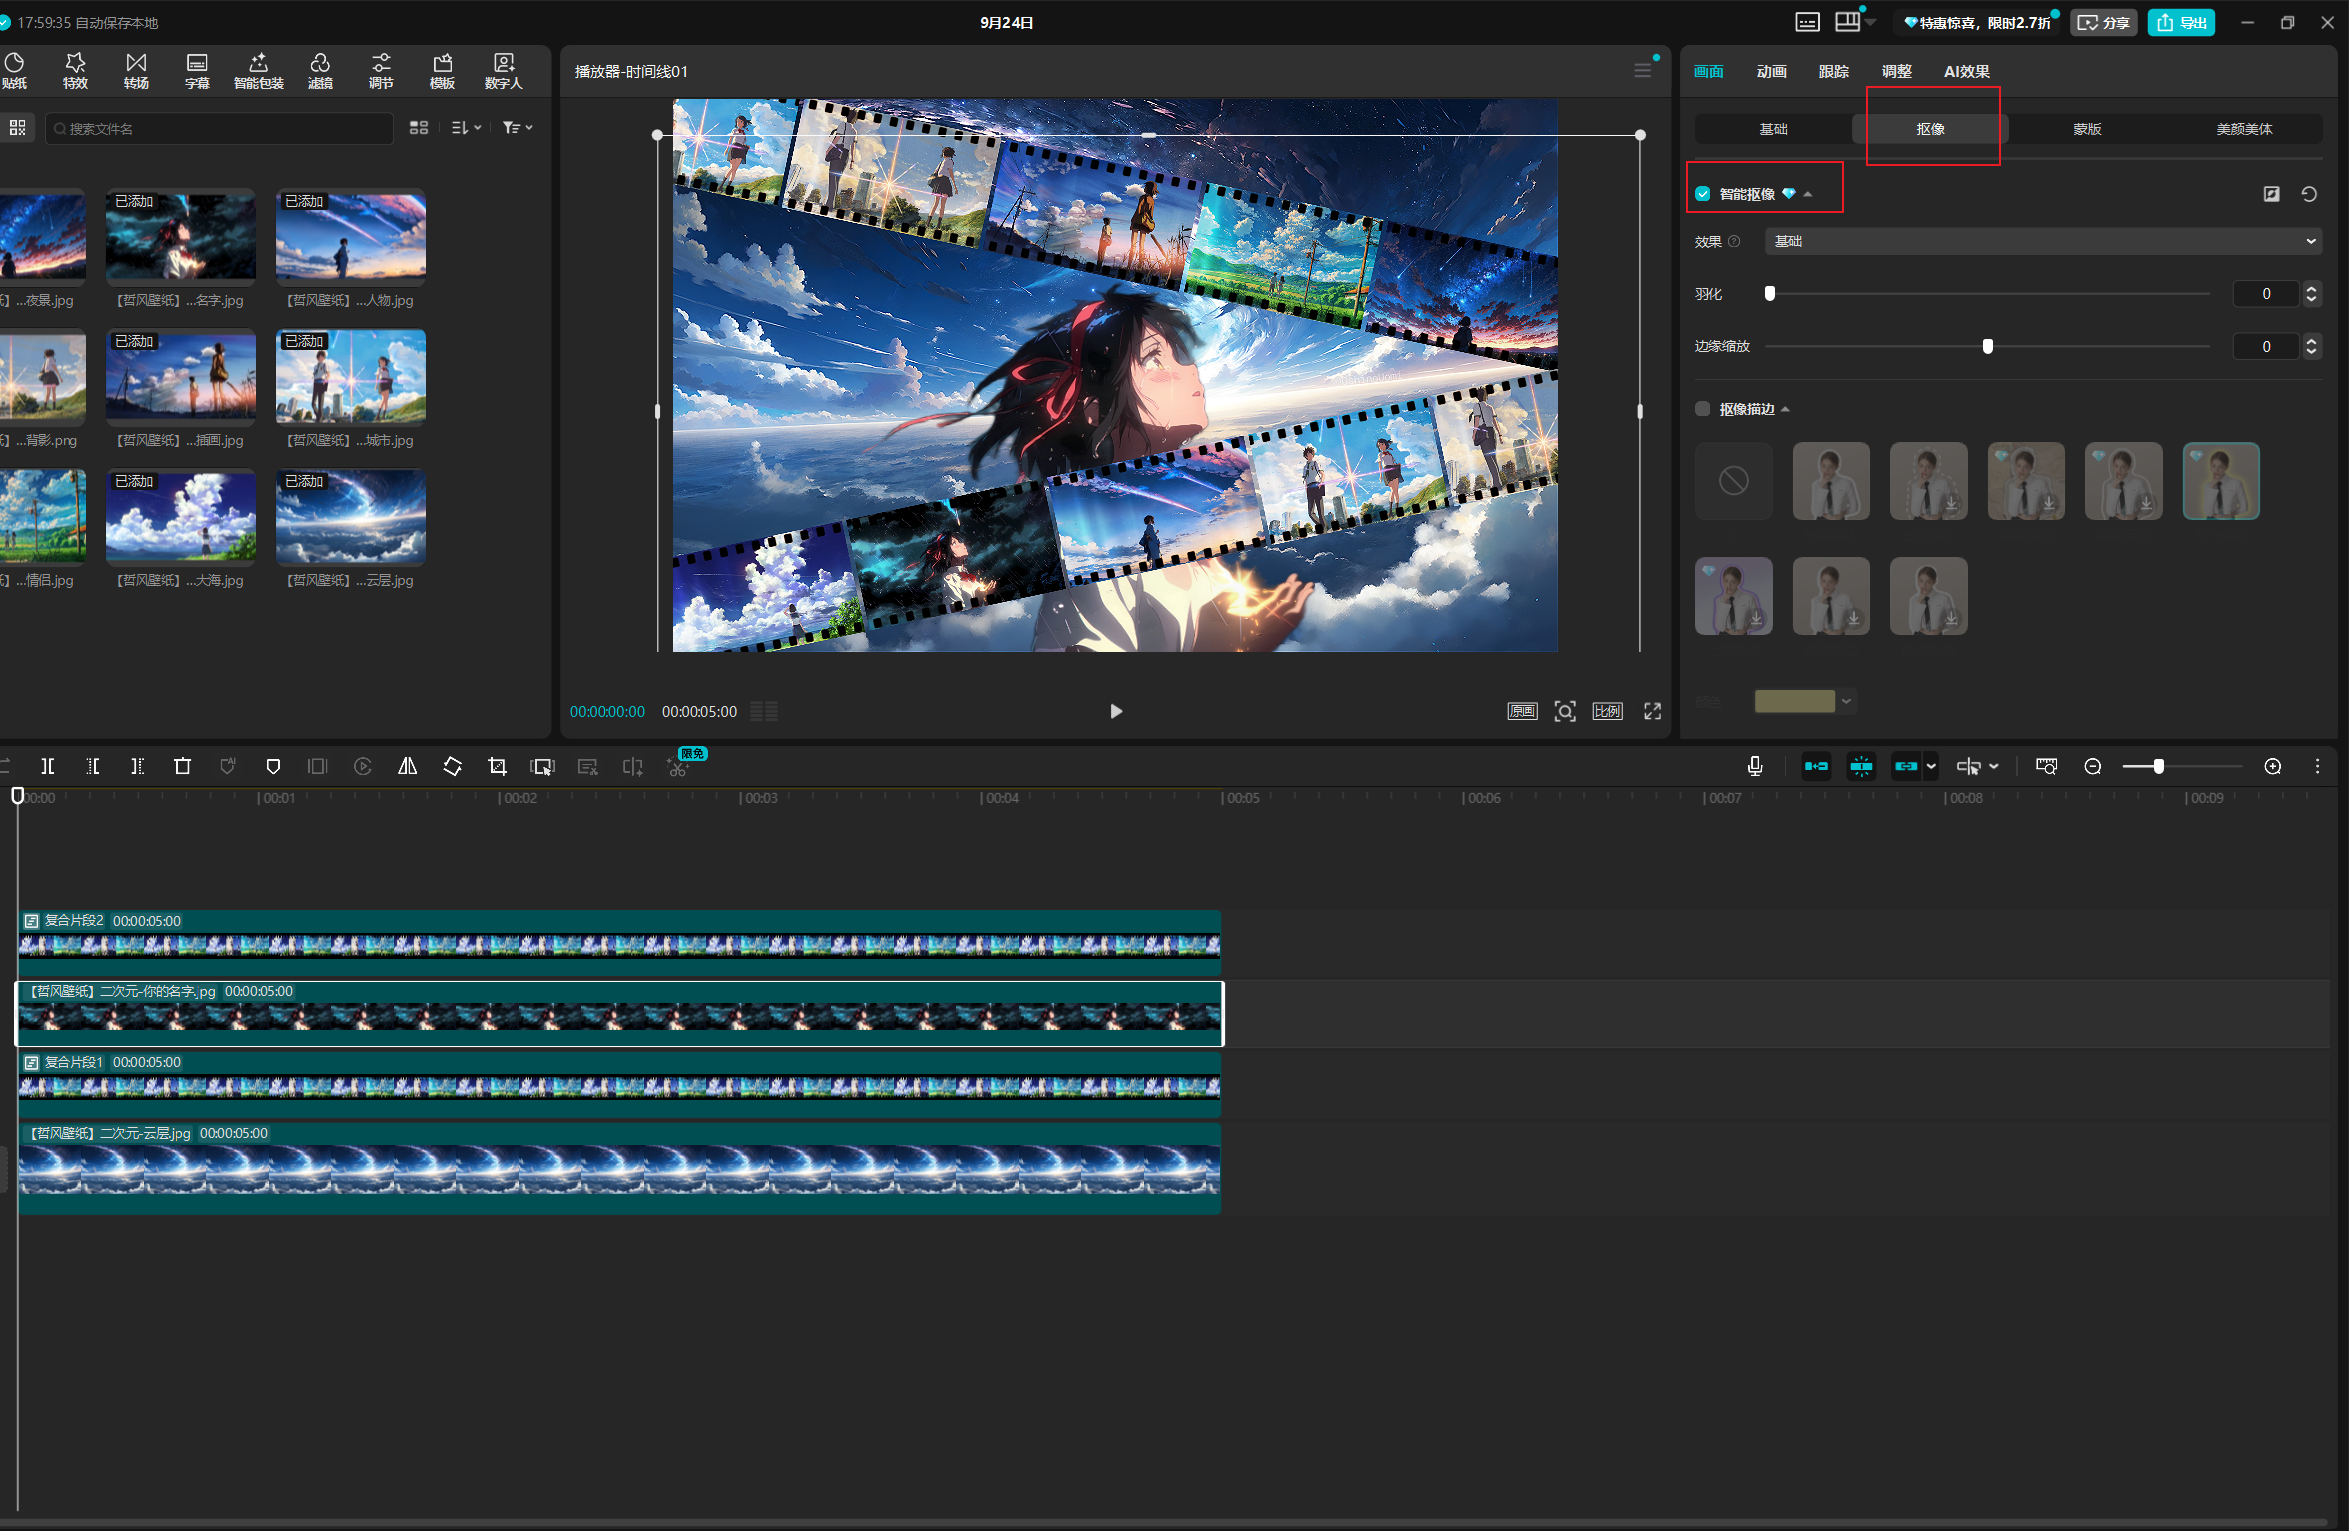Toggle the auto snapping button
2349x1531 pixels.
(x=1861, y=766)
